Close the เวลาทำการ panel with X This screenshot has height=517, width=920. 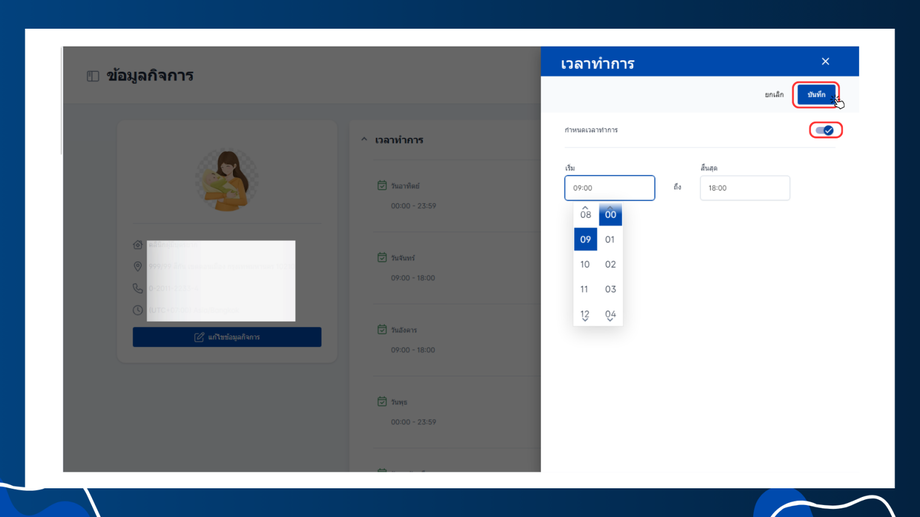point(826,61)
